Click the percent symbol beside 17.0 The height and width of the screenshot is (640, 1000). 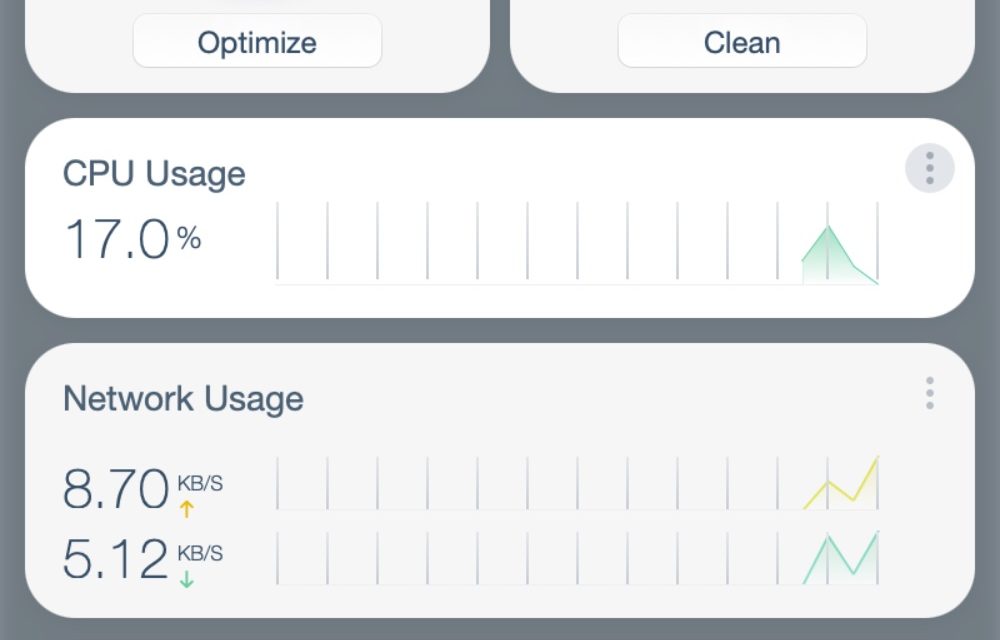click(x=189, y=238)
